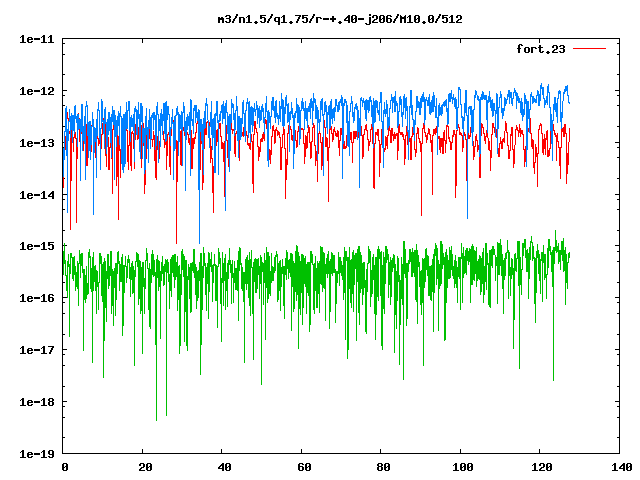Click the 120 x-axis label
This screenshot has height=480, width=640.
[542, 467]
